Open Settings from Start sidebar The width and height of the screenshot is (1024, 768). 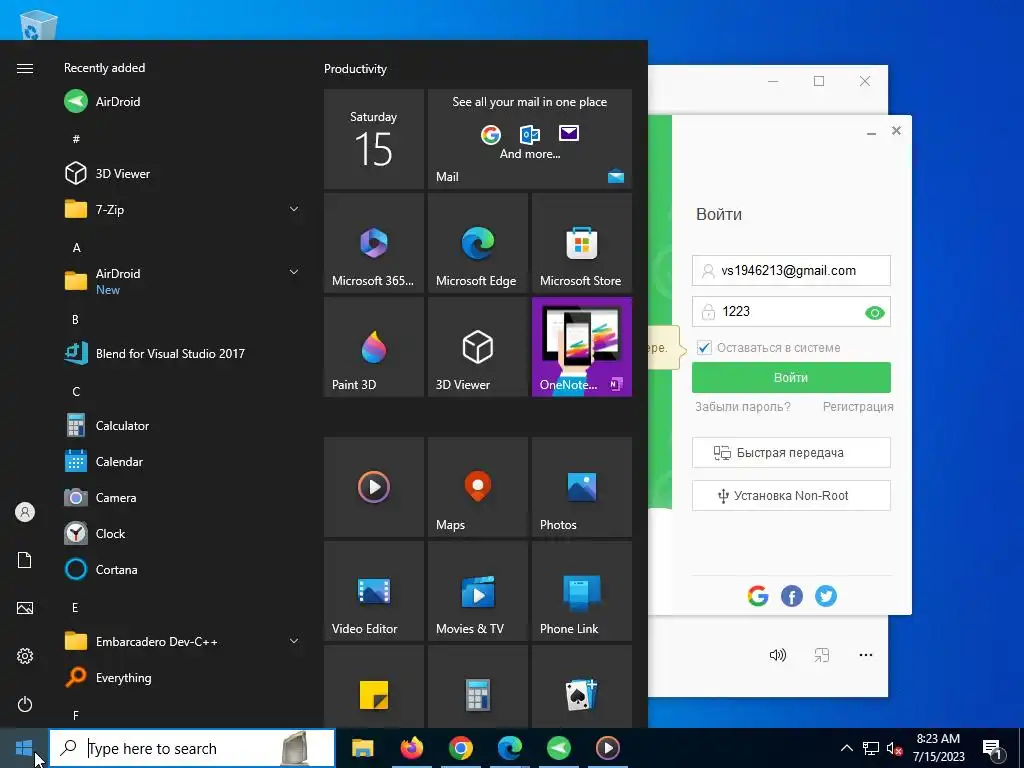25,656
